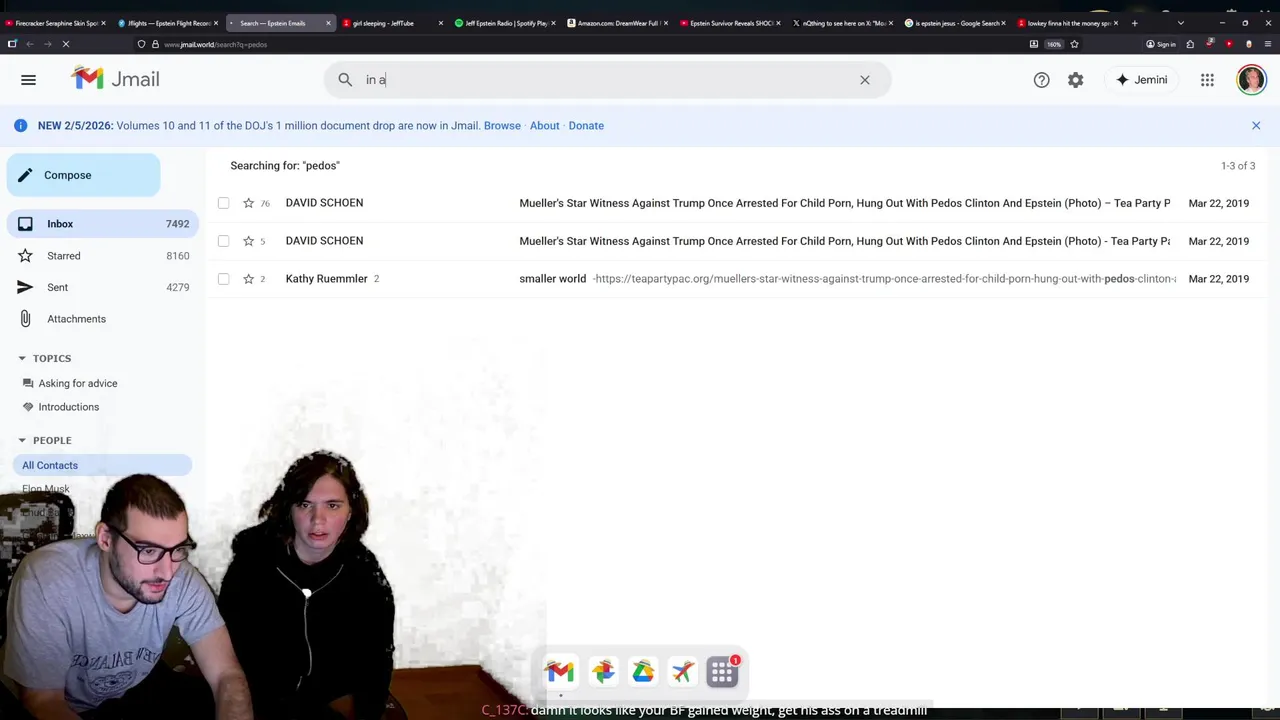Click the Jmail logo

tap(115, 79)
